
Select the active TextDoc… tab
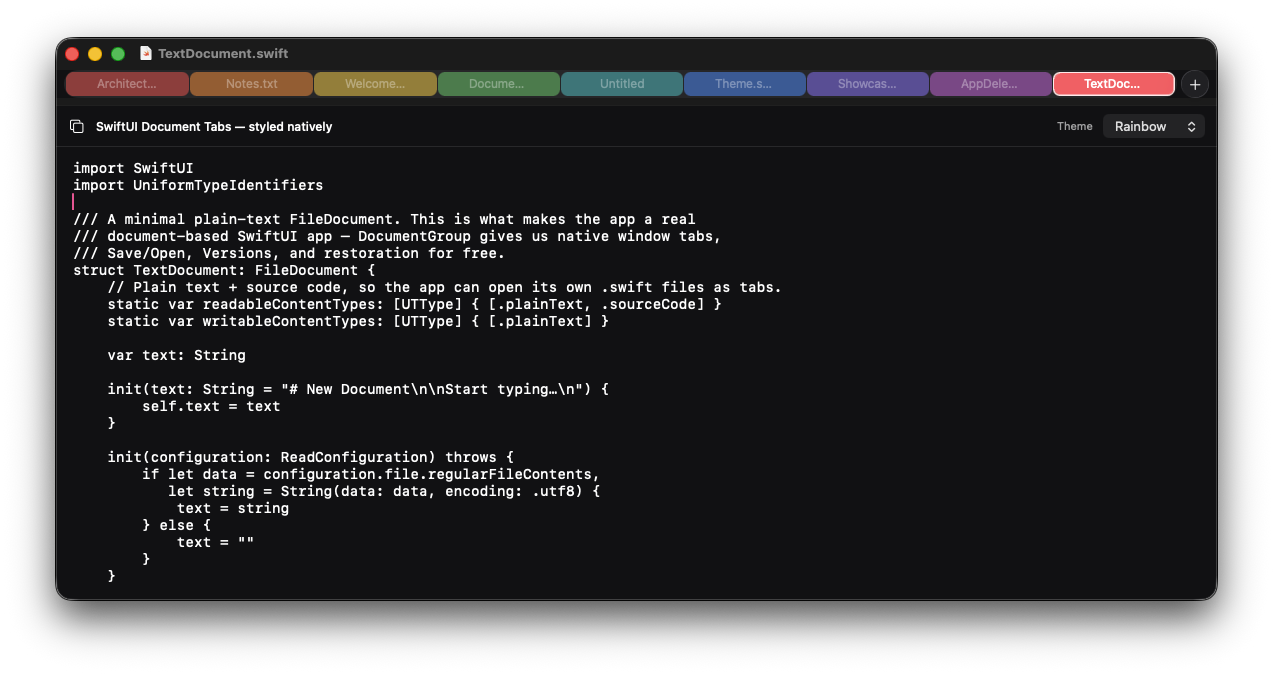[x=1113, y=84]
